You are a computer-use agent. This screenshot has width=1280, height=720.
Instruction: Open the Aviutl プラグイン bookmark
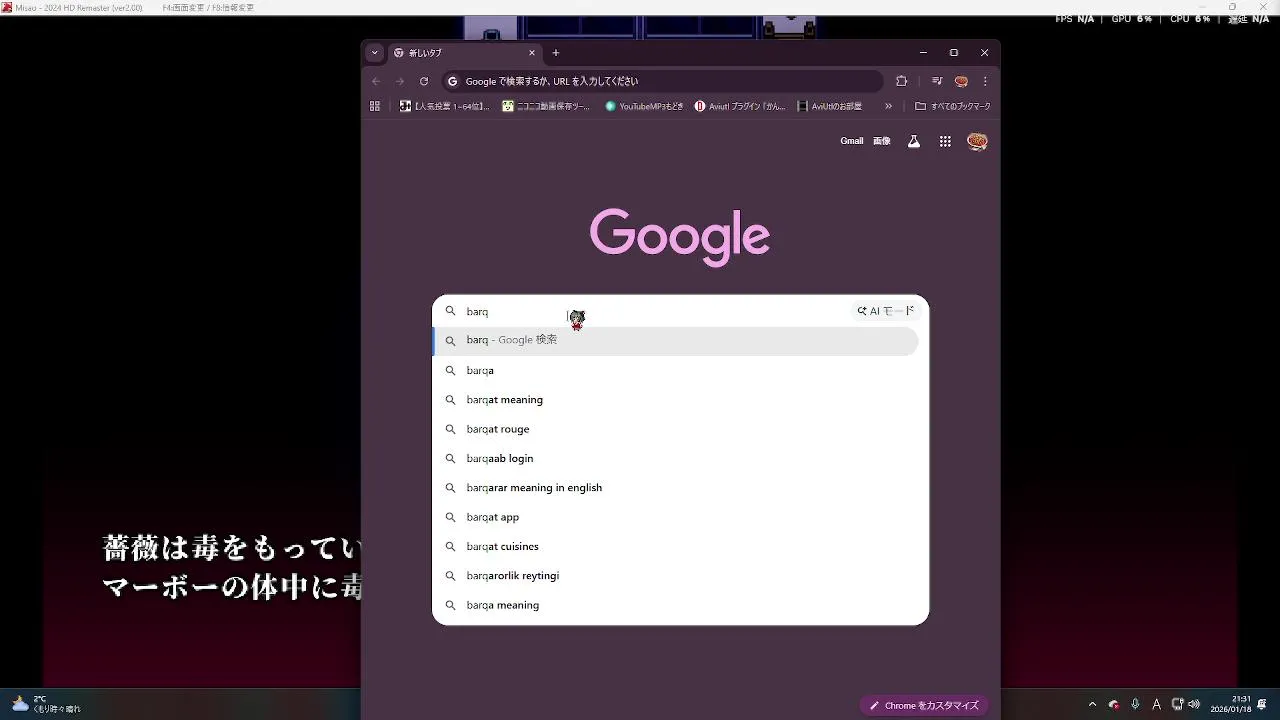[740, 106]
